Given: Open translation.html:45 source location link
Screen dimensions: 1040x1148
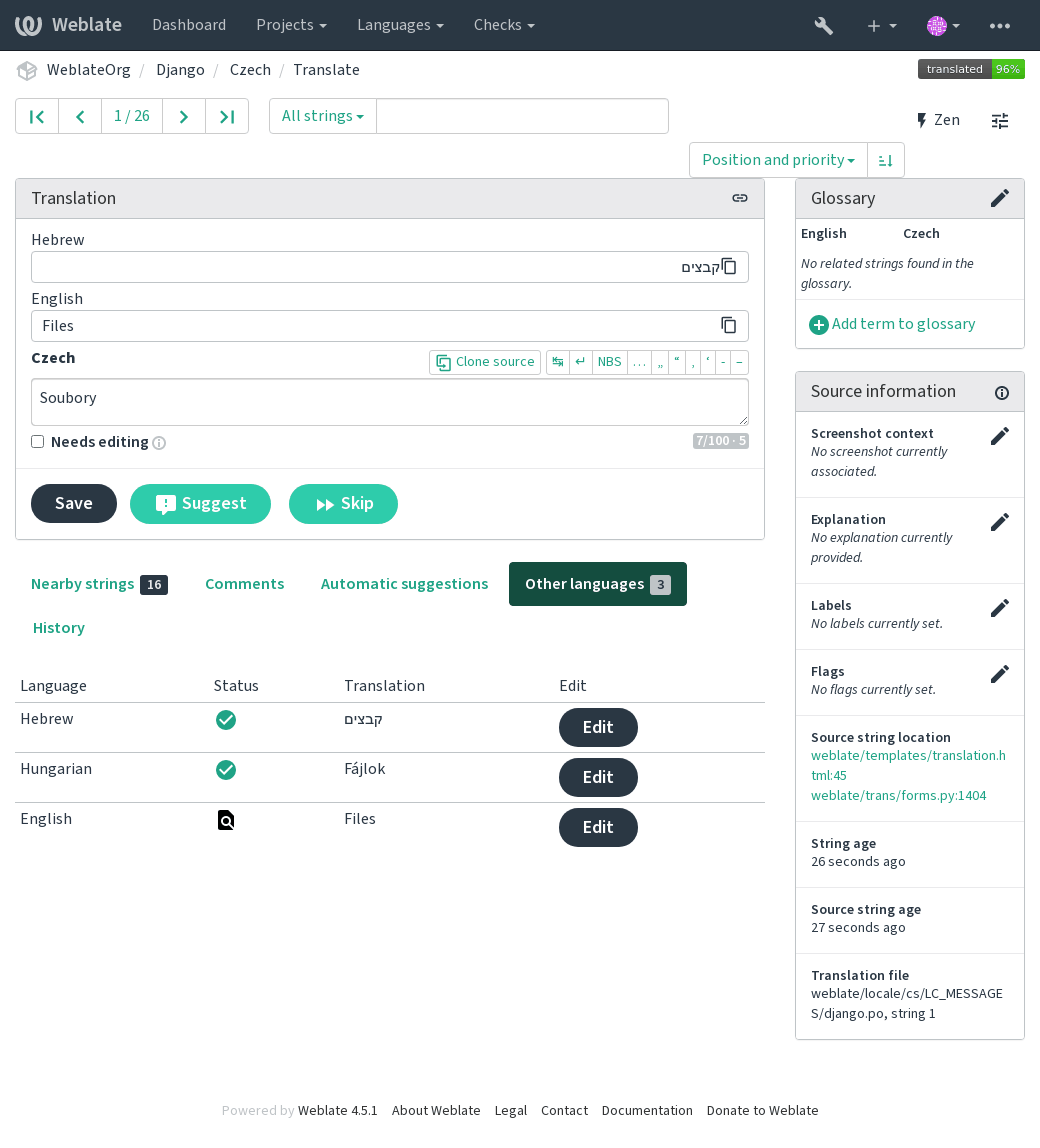Looking at the screenshot, I should [908, 765].
